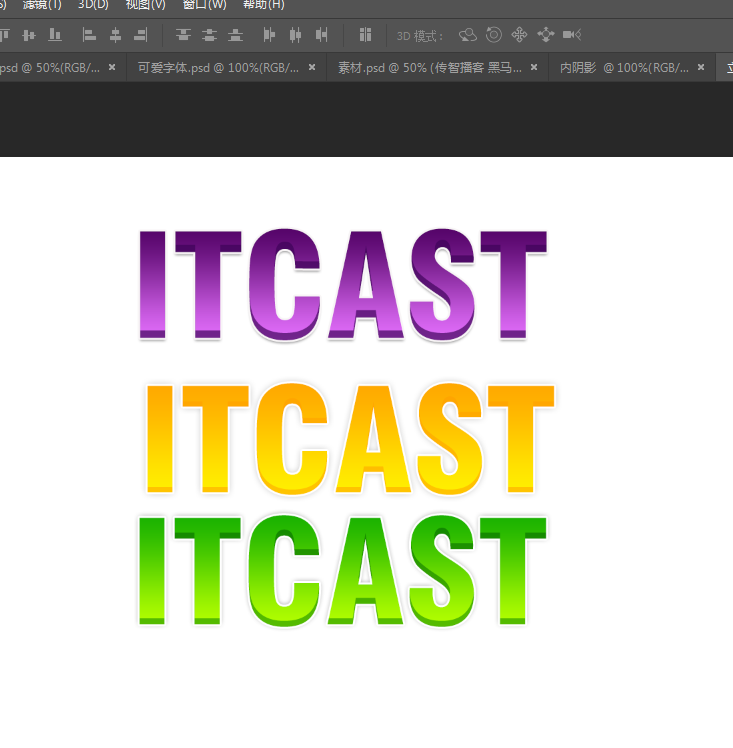Select the 3D scale camera icon

(571, 35)
